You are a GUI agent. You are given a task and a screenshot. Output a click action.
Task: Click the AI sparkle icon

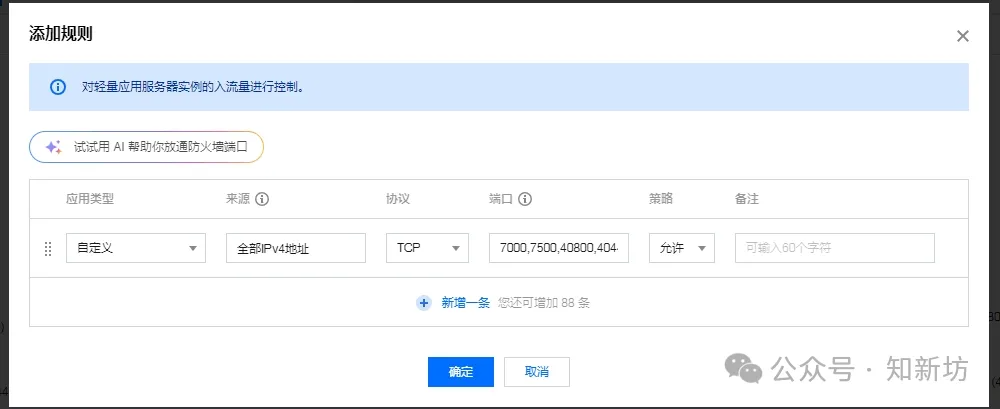(x=54, y=147)
